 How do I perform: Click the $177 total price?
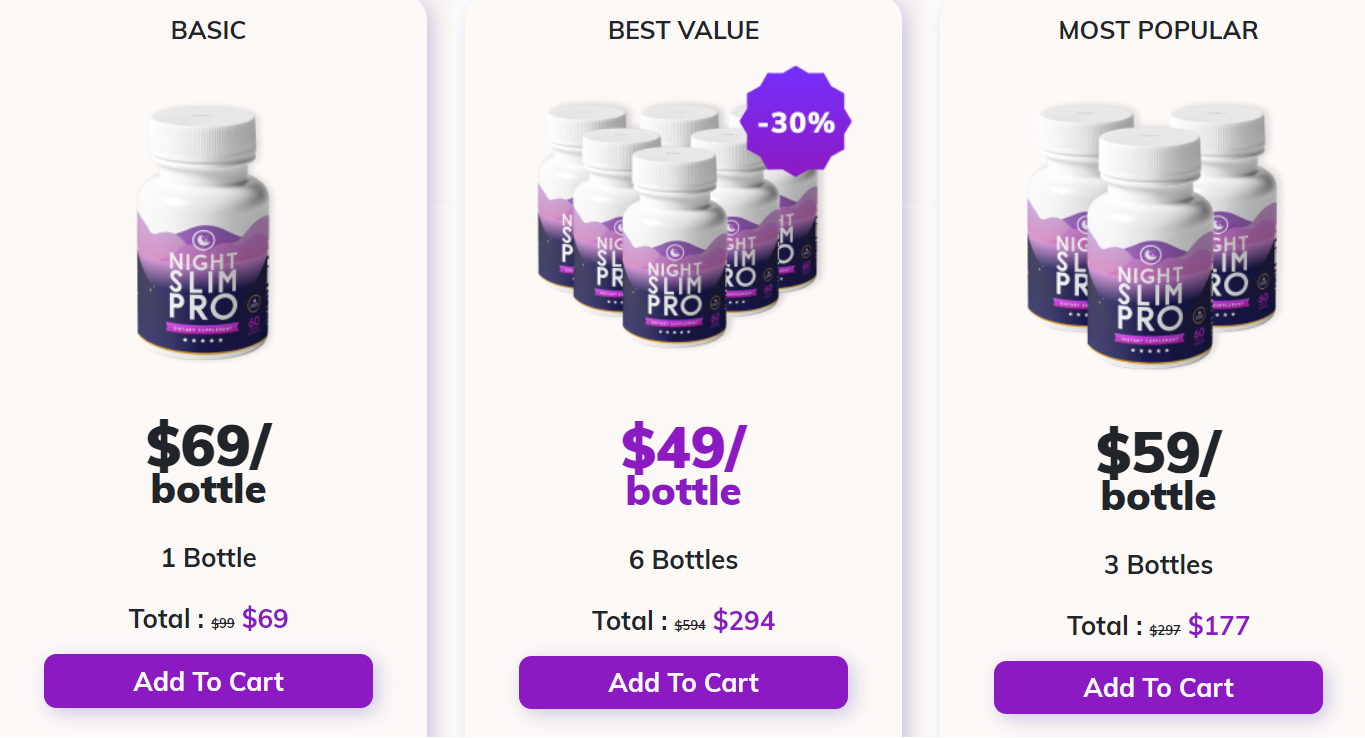click(1219, 626)
